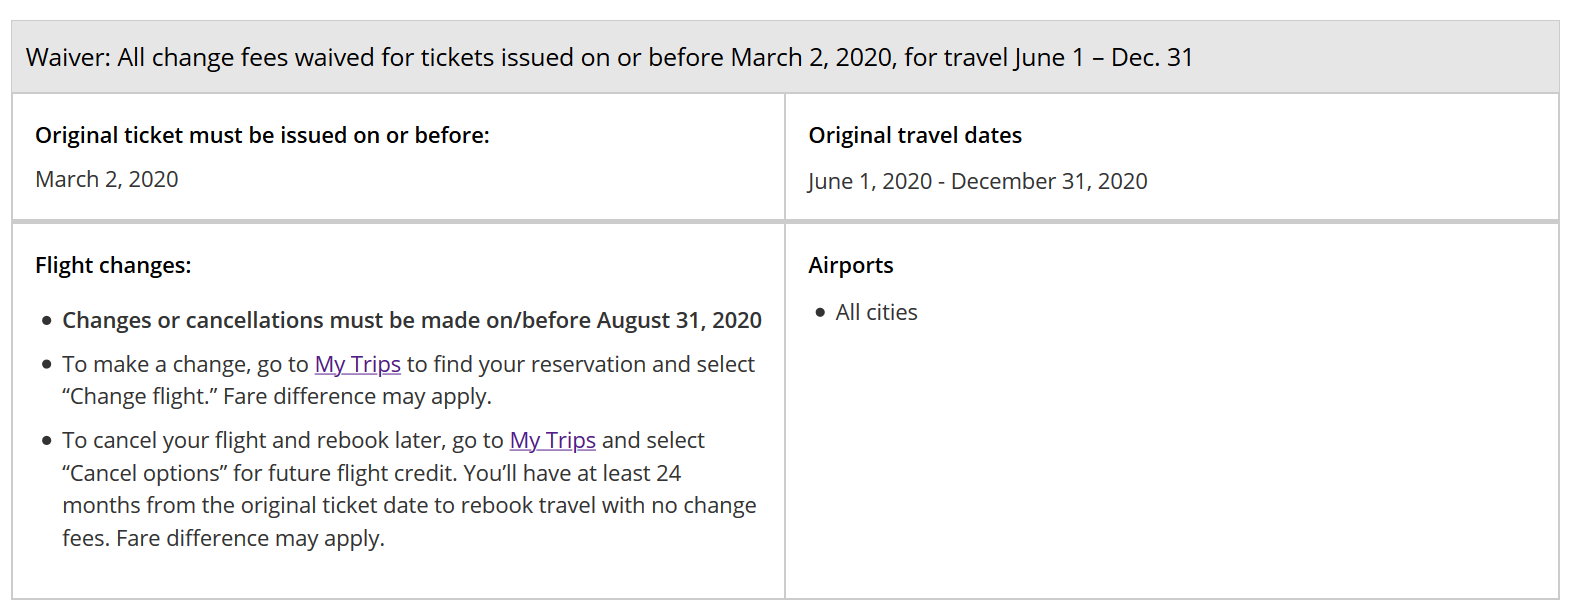Image resolution: width=1581 pixels, height=610 pixels.
Task: Select the "Flight changes:" heading
Action: [x=113, y=266]
